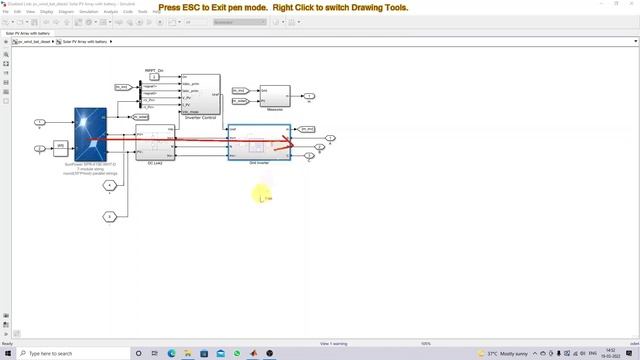Open the Diagram menu

click(x=66, y=12)
